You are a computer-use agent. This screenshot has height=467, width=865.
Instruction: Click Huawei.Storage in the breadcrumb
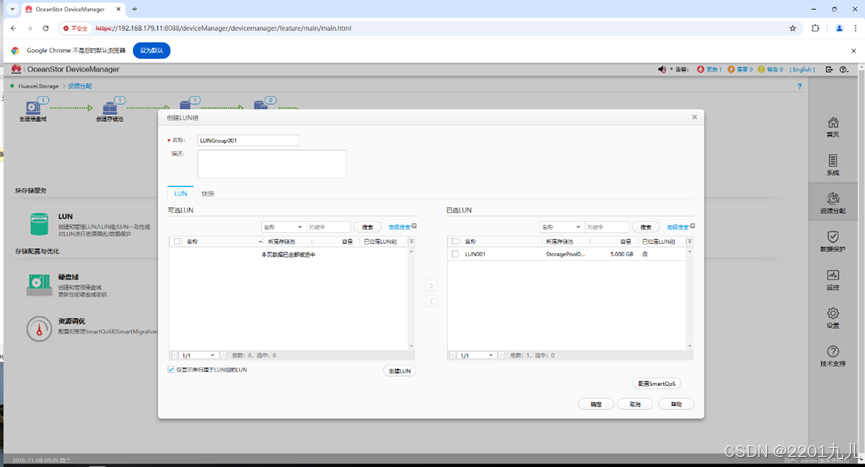[38, 87]
